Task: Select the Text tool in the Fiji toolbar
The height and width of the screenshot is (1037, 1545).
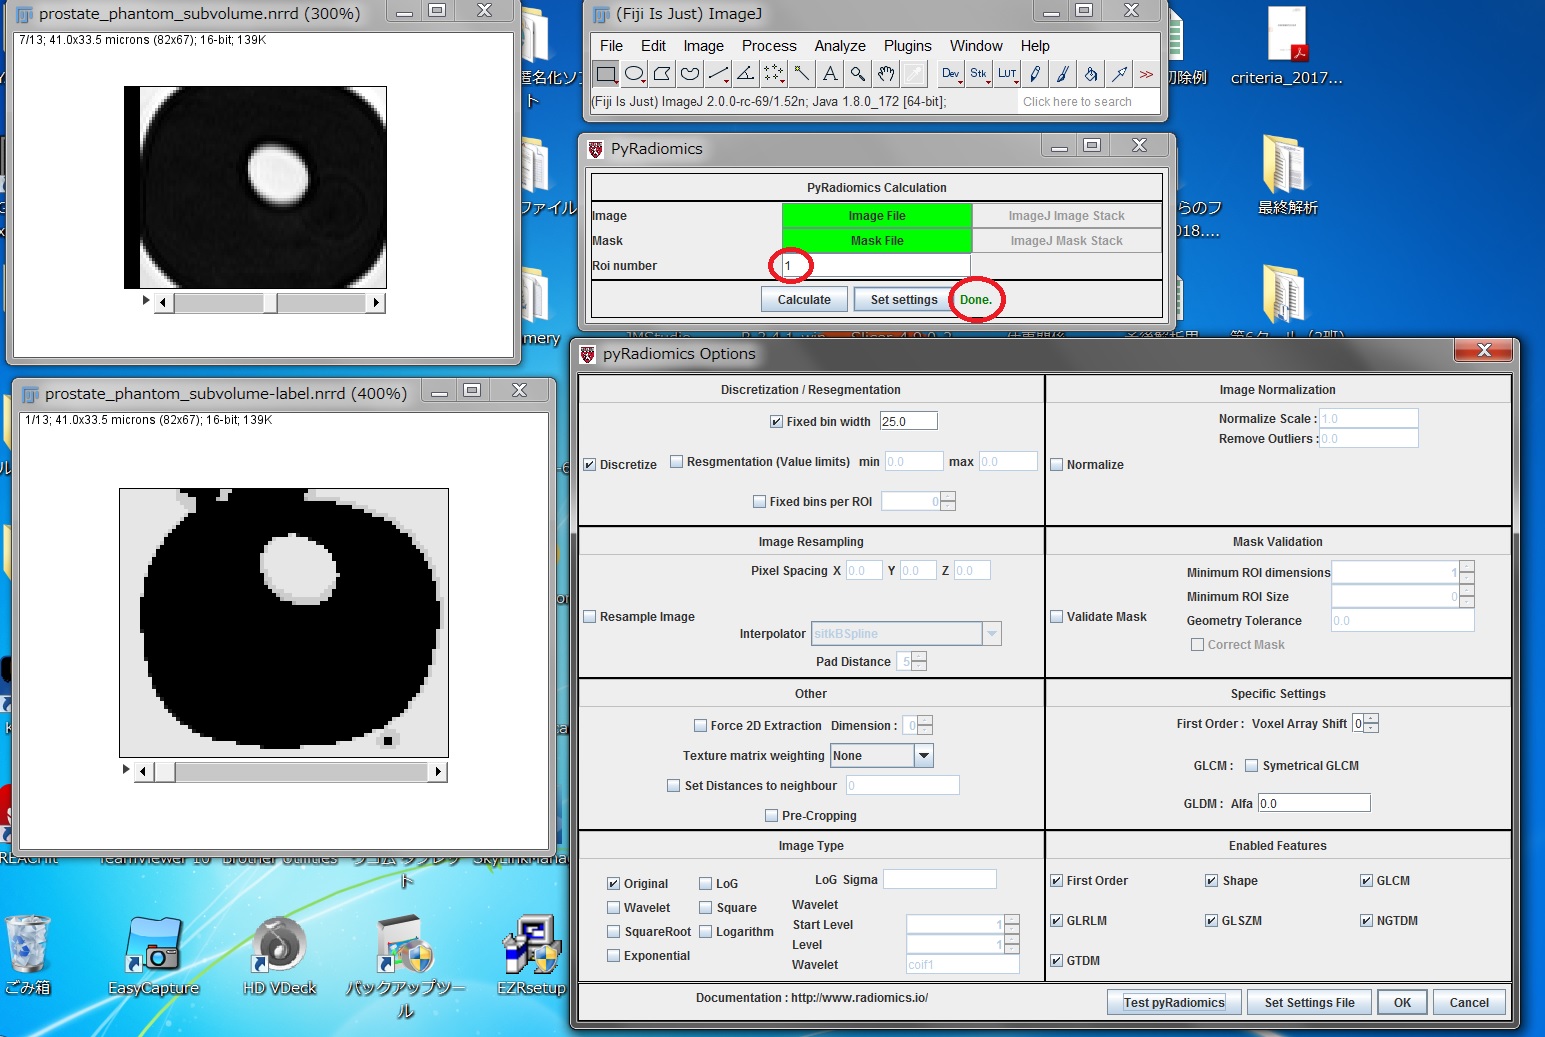Action: tap(829, 74)
